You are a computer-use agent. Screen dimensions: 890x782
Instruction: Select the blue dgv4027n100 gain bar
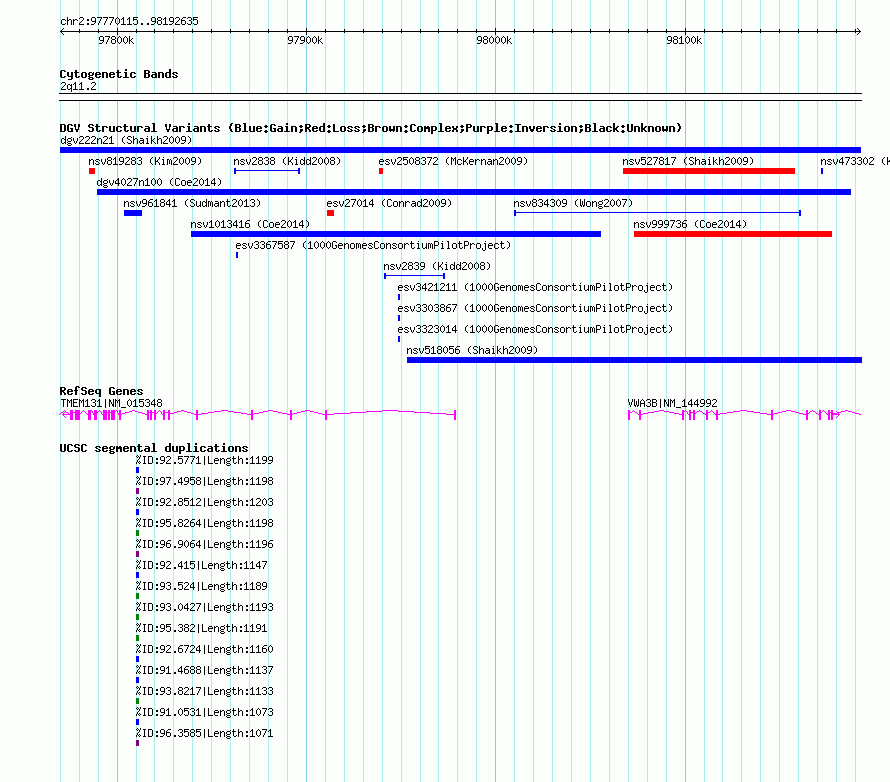point(474,192)
